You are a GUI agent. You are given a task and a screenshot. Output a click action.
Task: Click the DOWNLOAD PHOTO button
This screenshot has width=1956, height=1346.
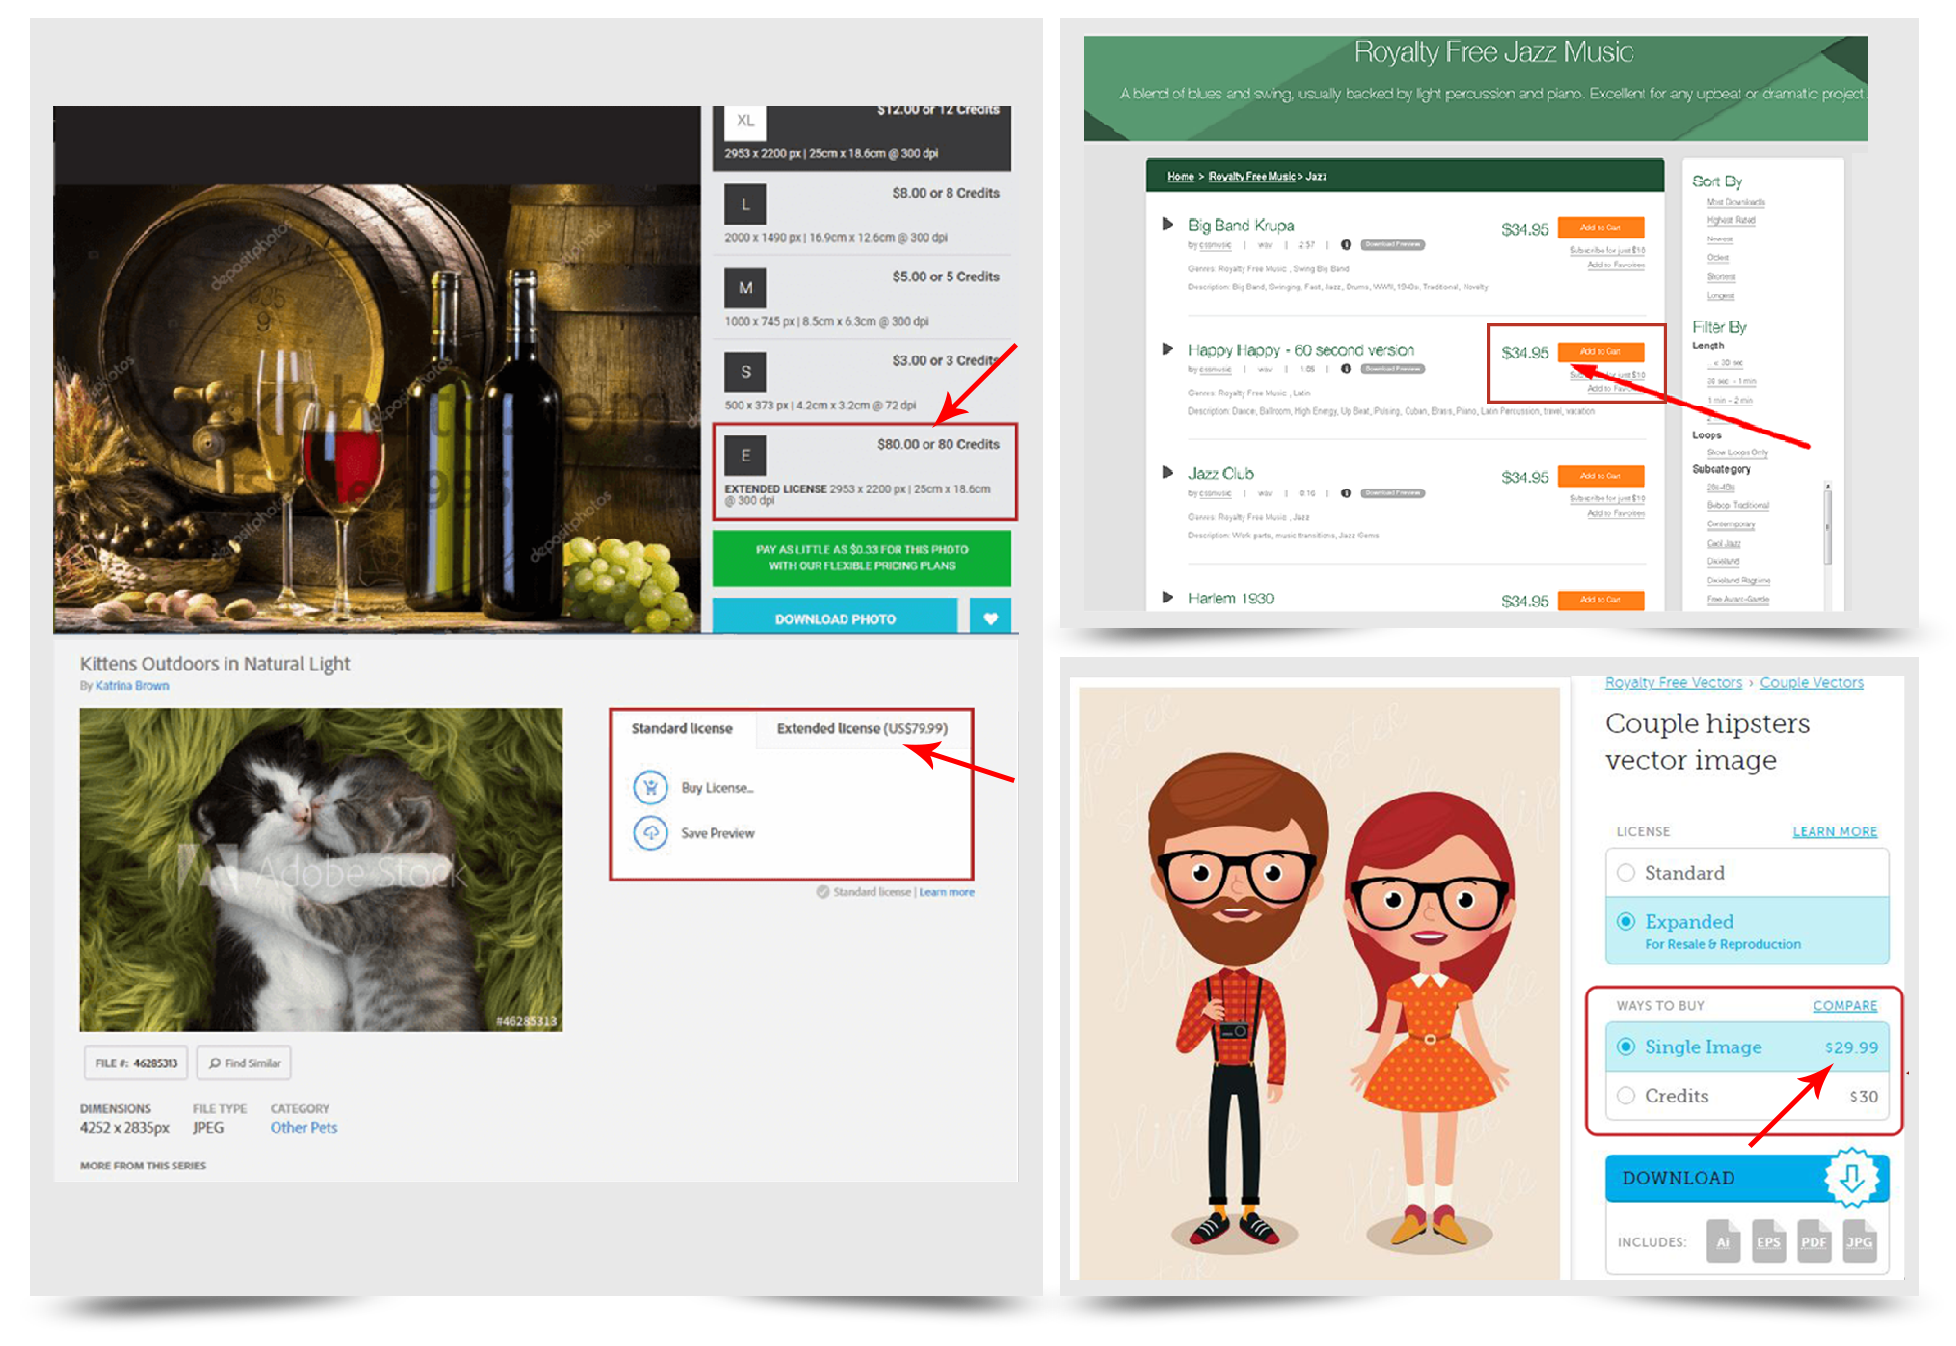(835, 618)
